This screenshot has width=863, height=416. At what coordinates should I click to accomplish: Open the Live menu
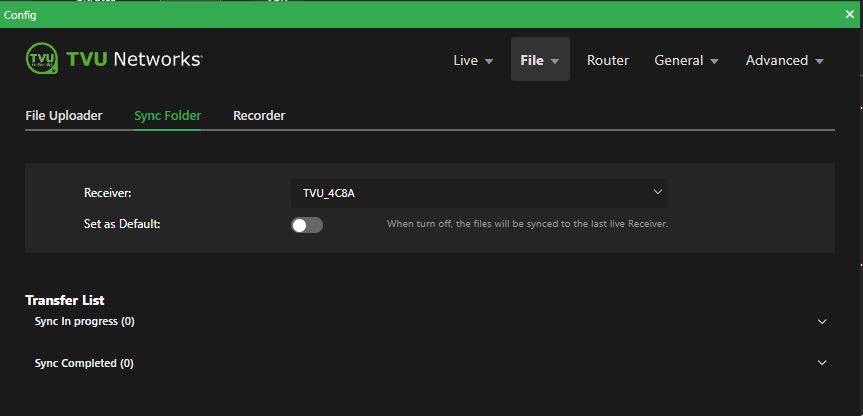(473, 61)
